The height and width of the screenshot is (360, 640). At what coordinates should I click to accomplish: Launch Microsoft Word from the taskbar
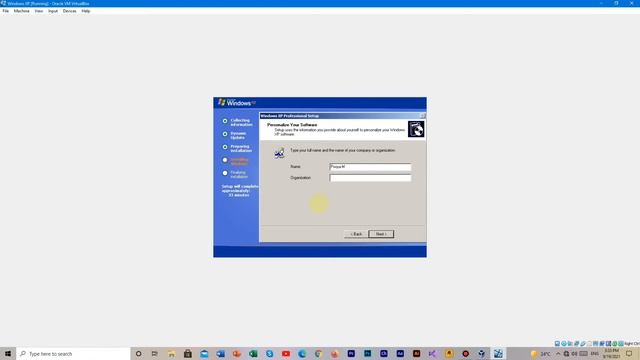220,353
